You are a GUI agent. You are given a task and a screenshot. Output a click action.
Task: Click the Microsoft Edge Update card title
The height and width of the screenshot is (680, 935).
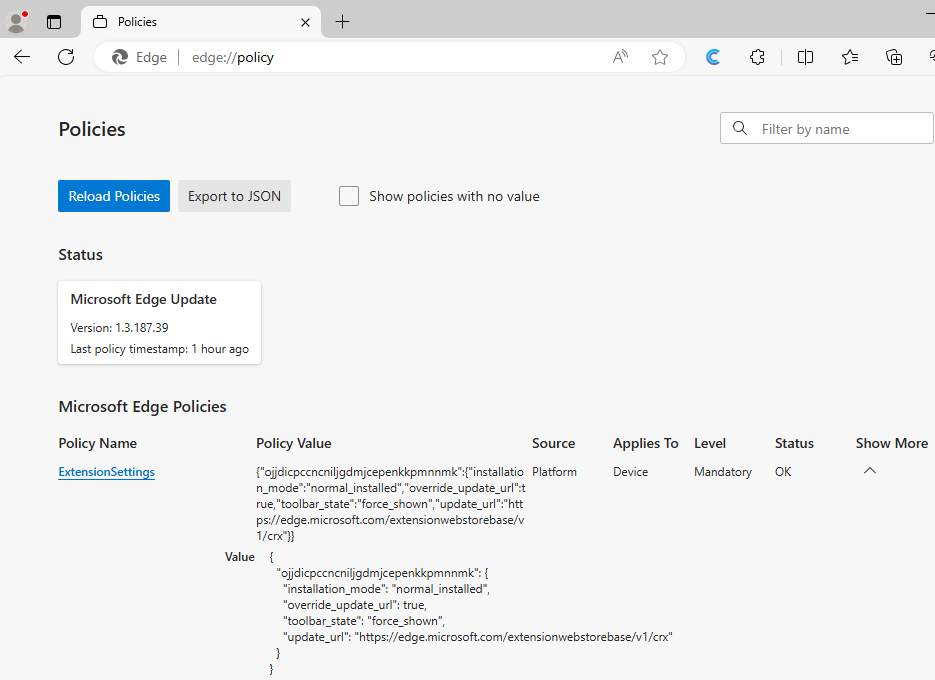pos(144,299)
